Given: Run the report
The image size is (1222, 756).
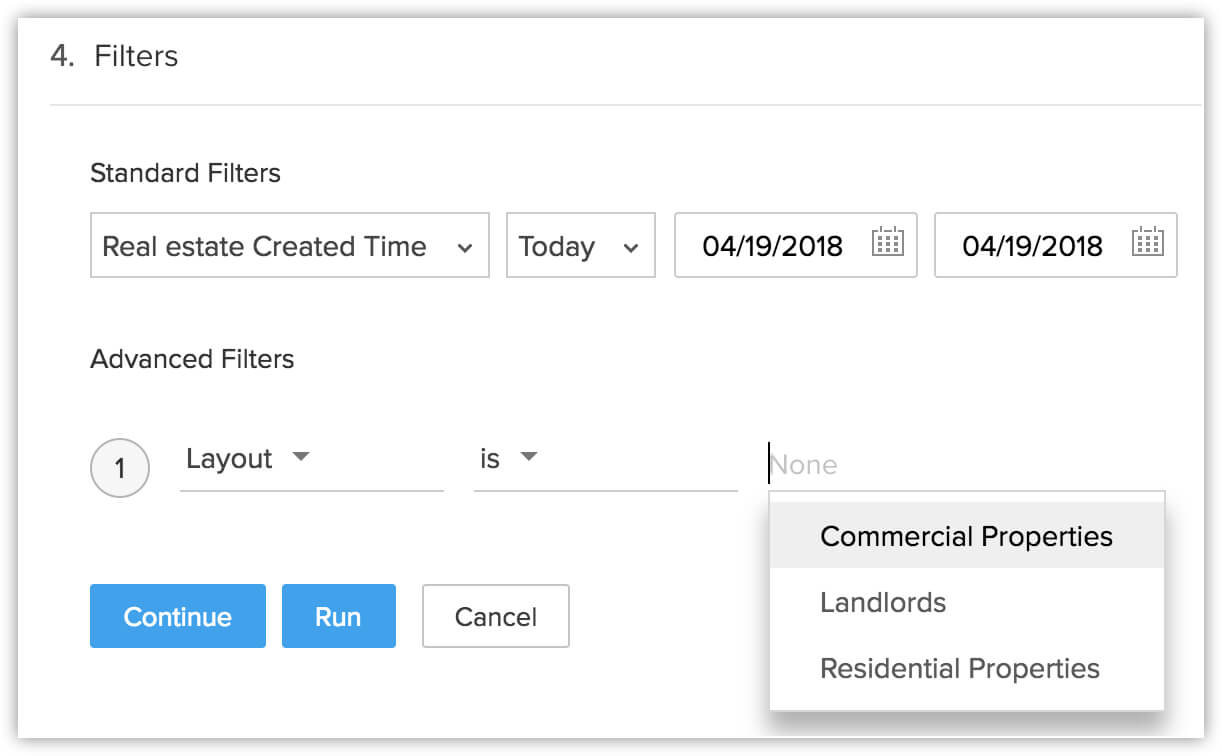Looking at the screenshot, I should [338, 616].
